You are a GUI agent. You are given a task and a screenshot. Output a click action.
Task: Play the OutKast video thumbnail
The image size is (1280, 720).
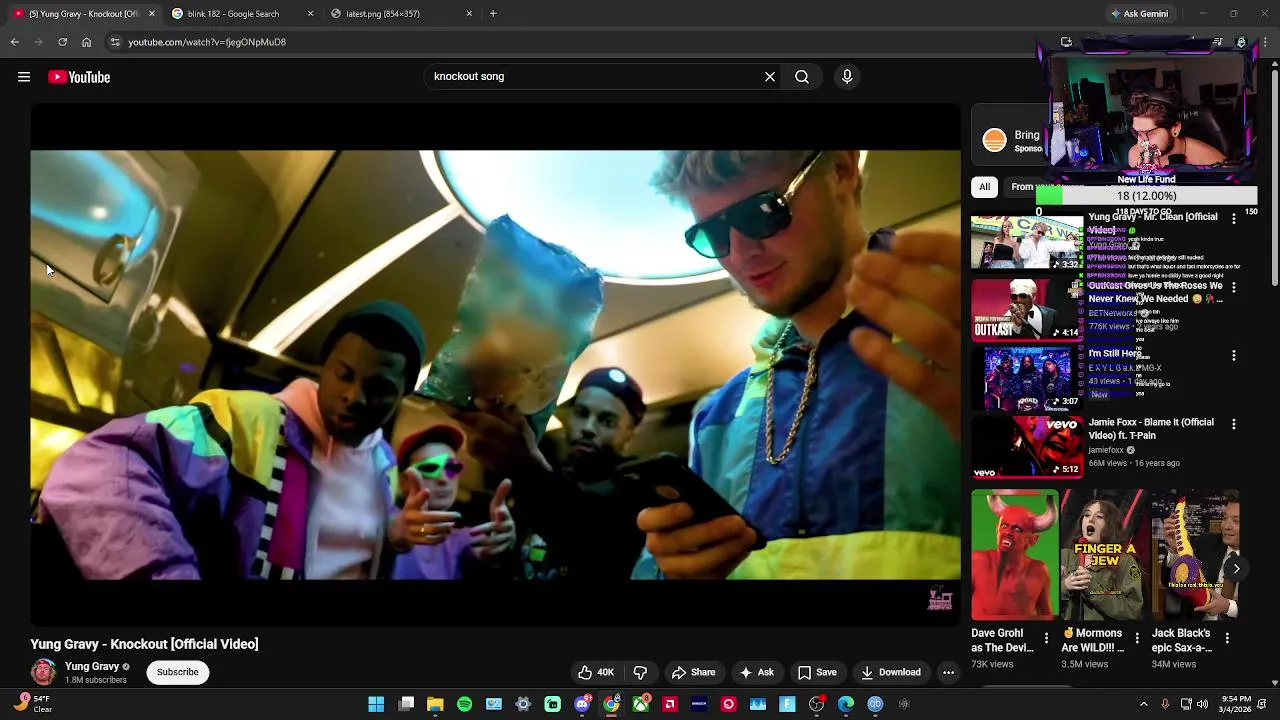tap(1027, 311)
